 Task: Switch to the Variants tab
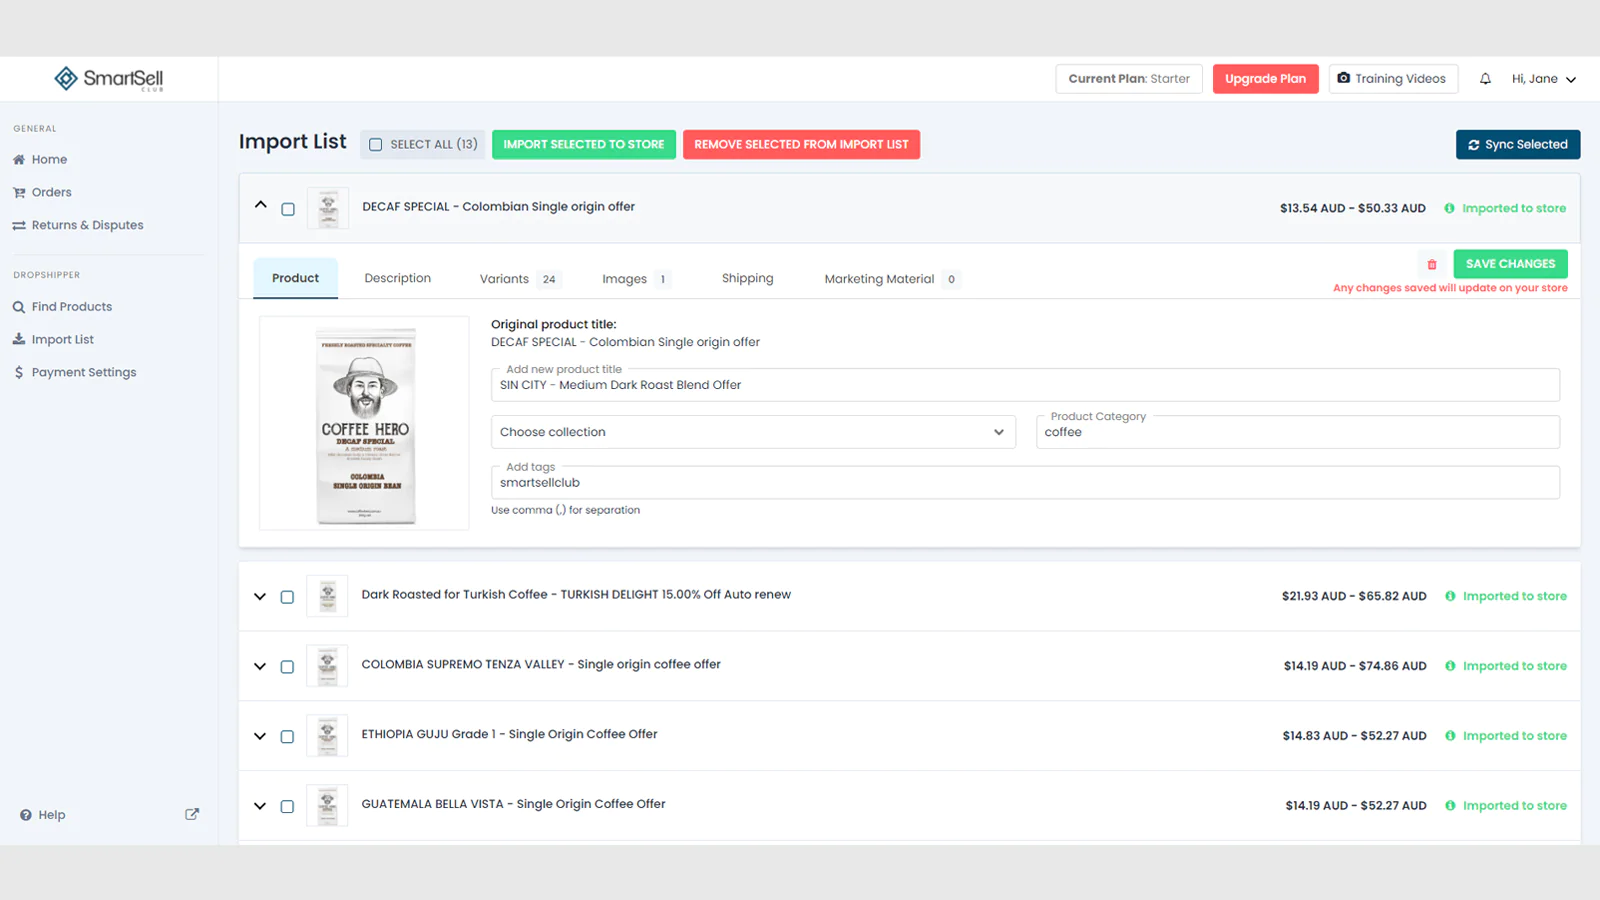[504, 279]
